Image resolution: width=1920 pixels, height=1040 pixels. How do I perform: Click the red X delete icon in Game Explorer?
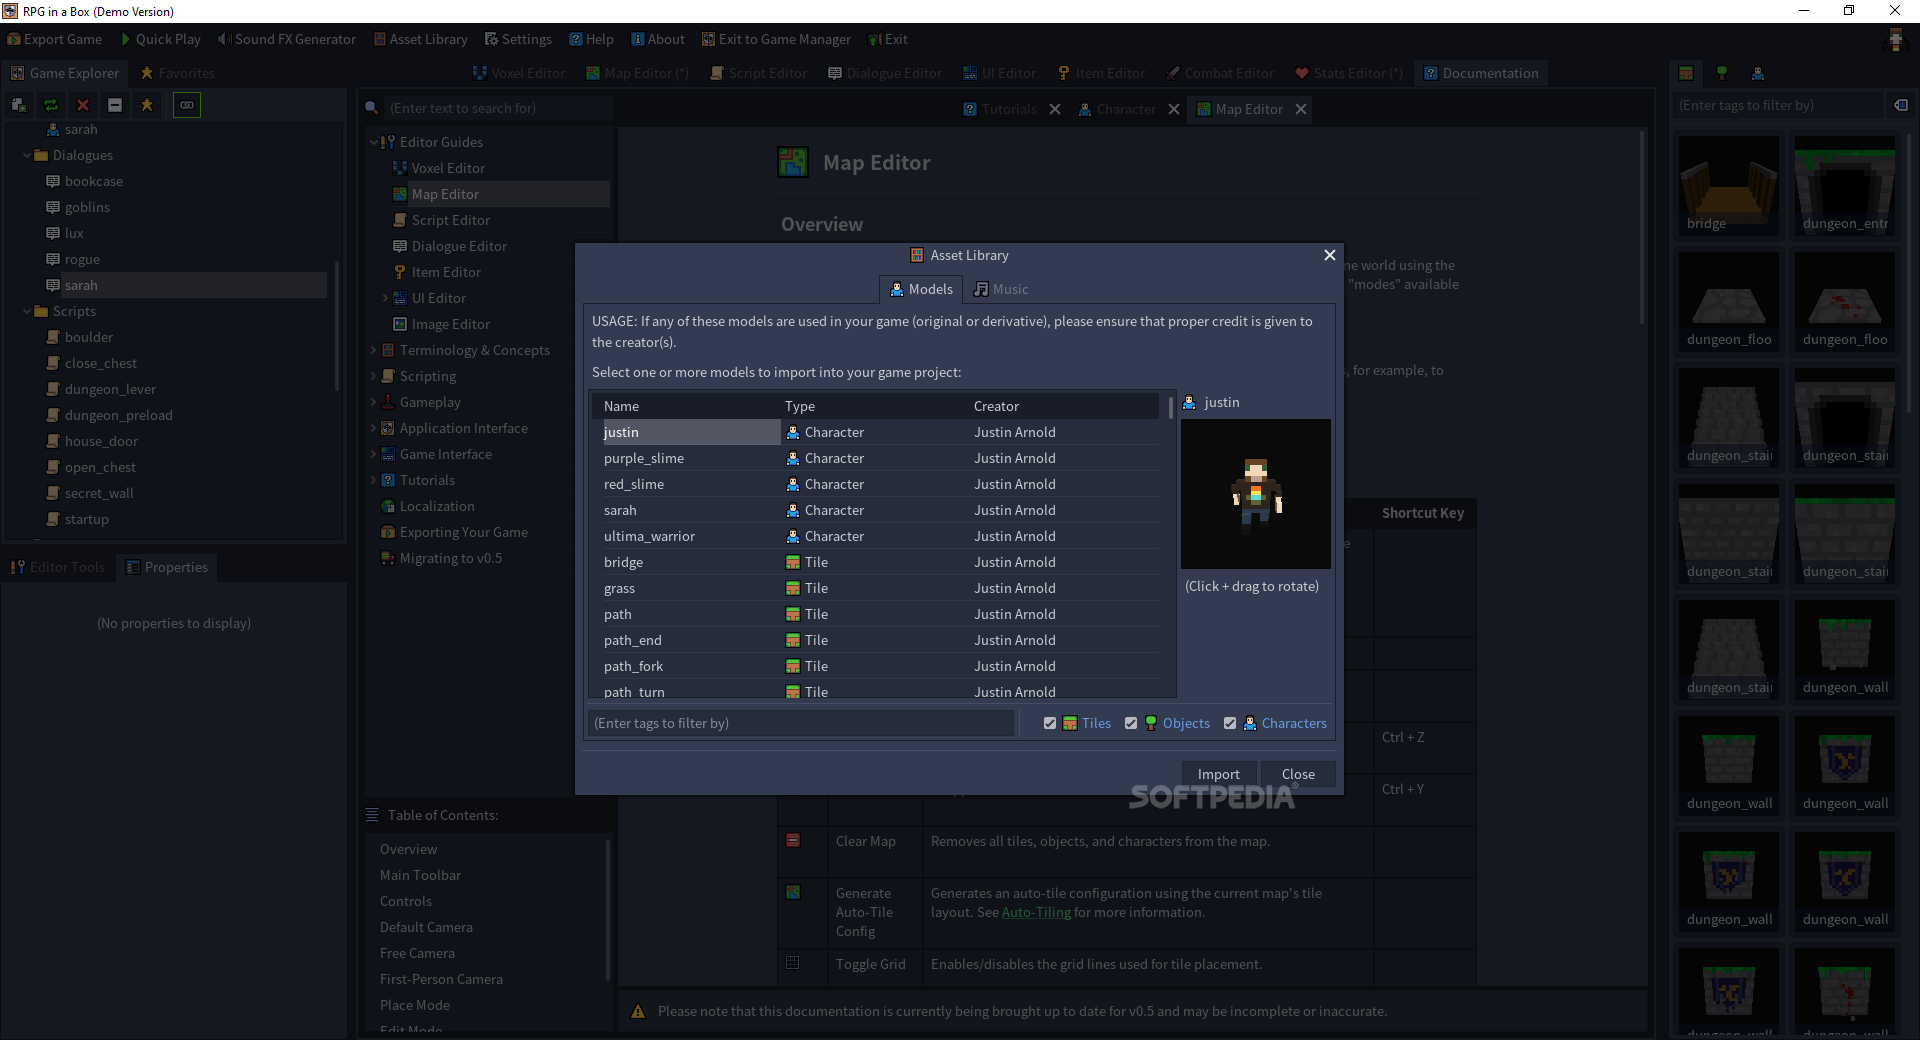83,105
